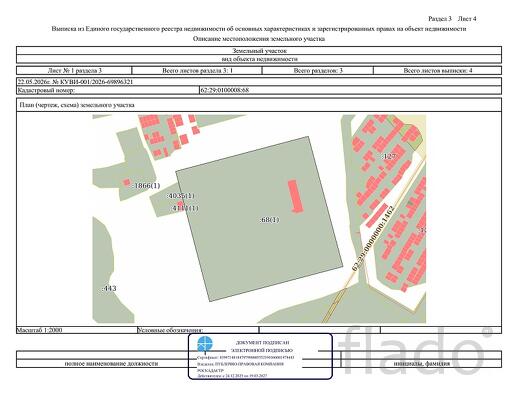The width and height of the screenshot is (518, 400).
Task: Click the road label '62:29:0000000:1462'
Action: pos(373,238)
